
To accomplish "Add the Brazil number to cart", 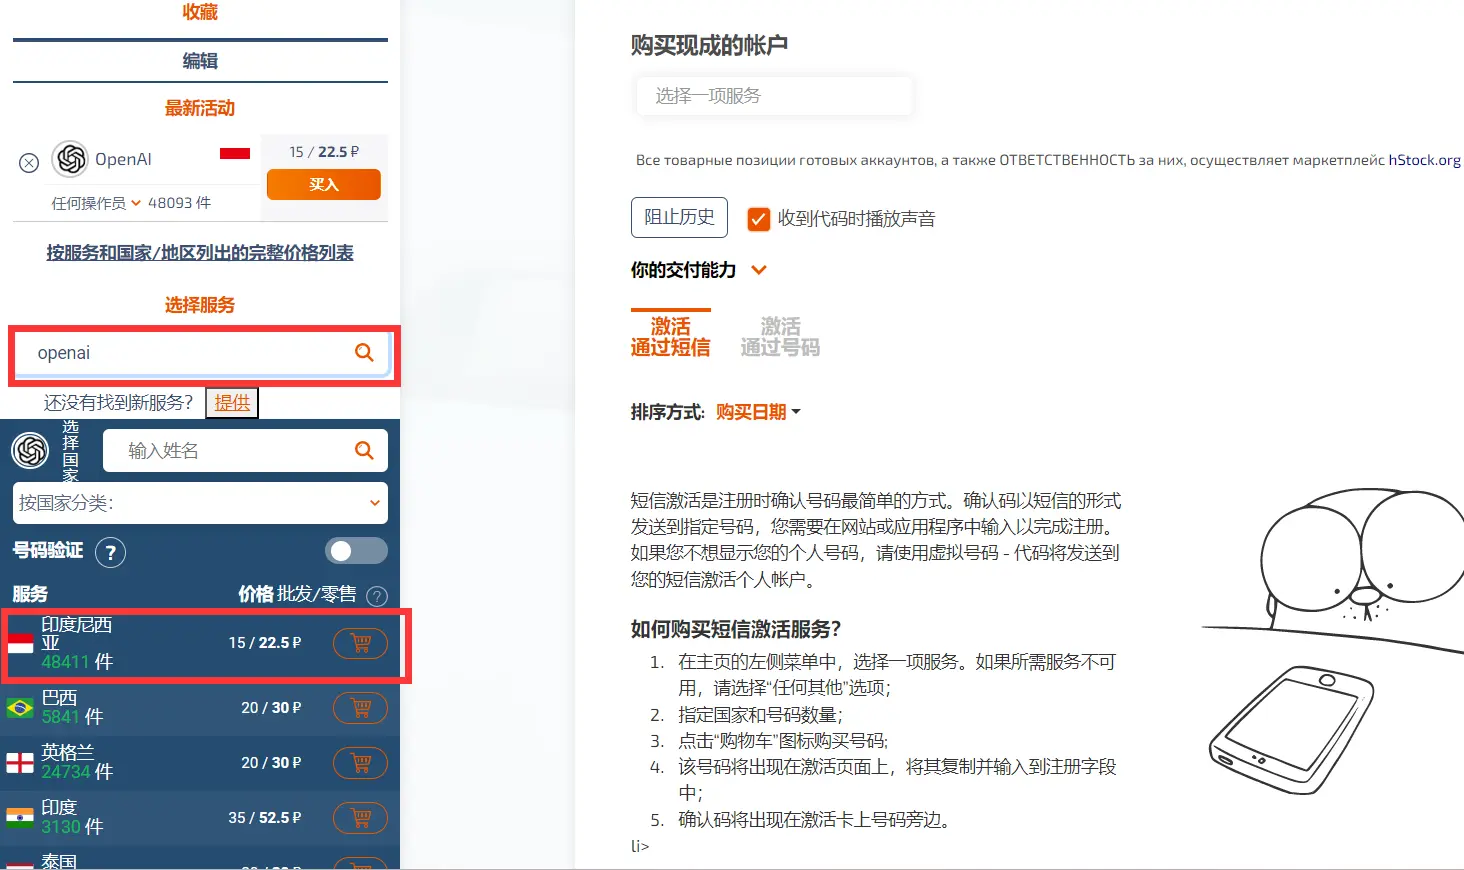I will [360, 708].
